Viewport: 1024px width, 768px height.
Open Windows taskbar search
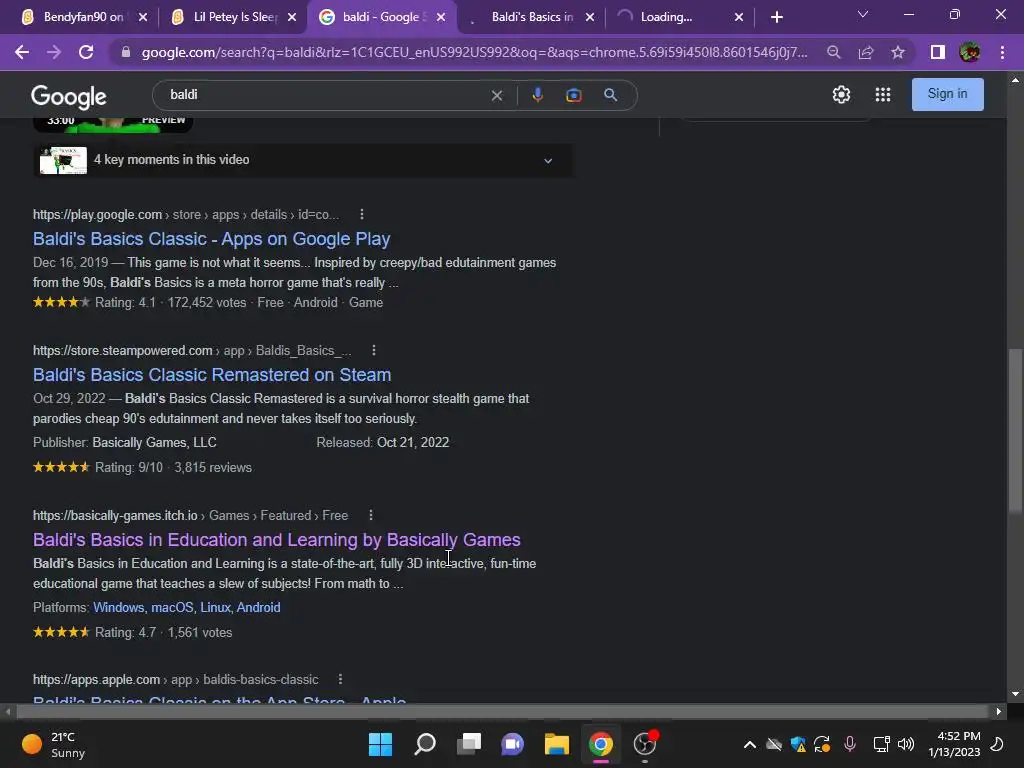[x=425, y=744]
